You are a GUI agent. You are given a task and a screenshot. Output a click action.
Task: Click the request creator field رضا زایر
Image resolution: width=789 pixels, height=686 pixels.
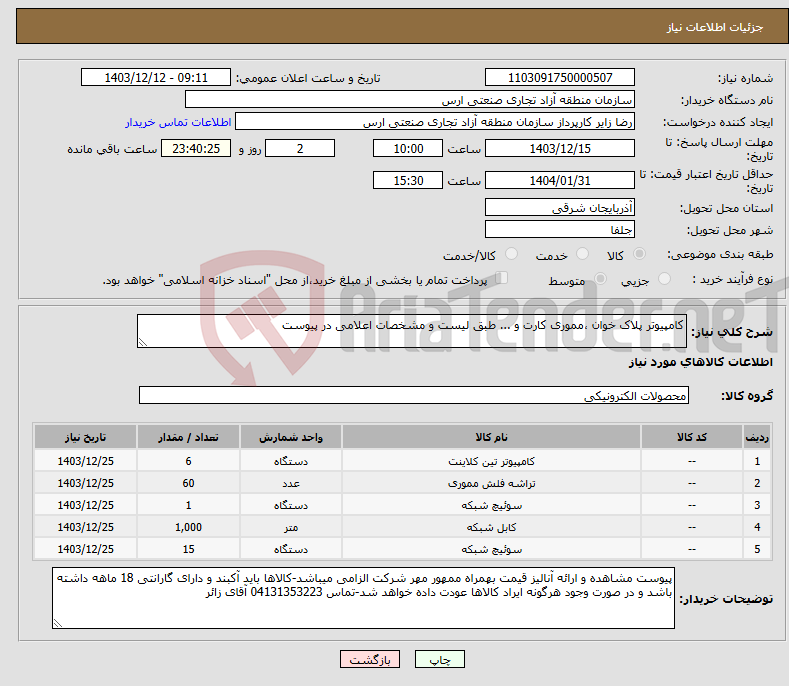pyautogui.click(x=435, y=122)
